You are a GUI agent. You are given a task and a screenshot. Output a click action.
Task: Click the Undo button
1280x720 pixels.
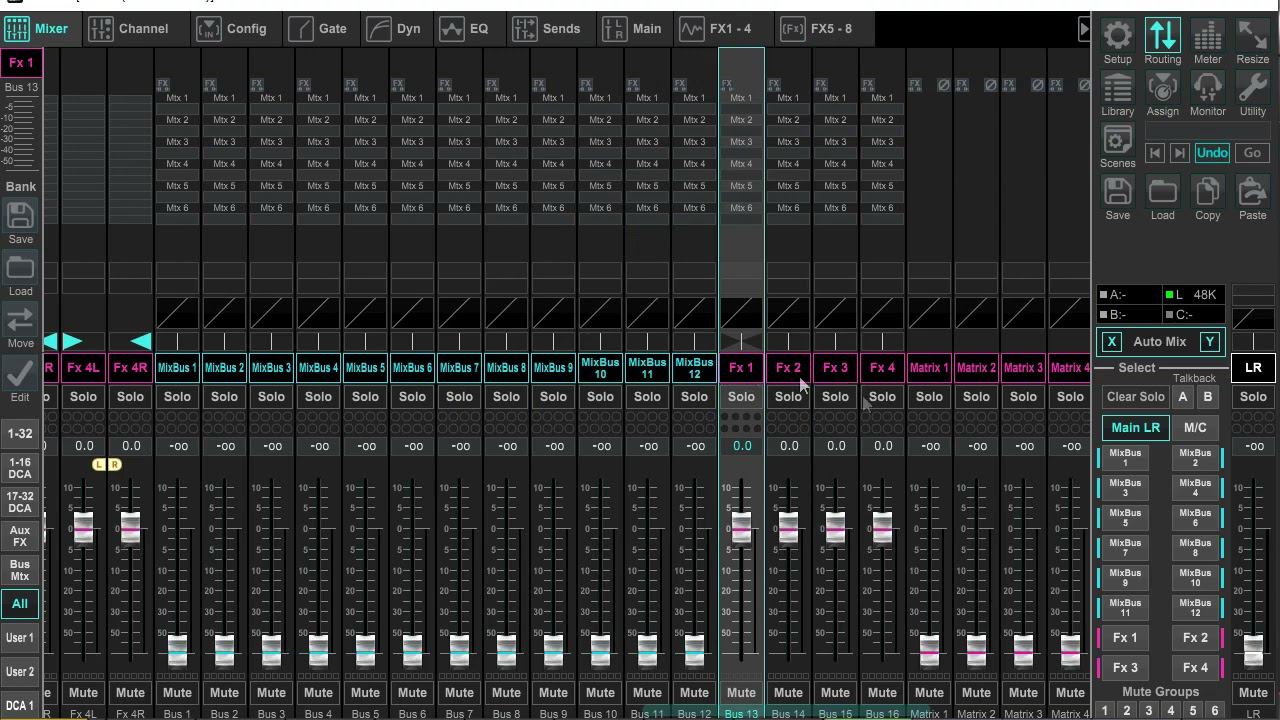(1211, 153)
